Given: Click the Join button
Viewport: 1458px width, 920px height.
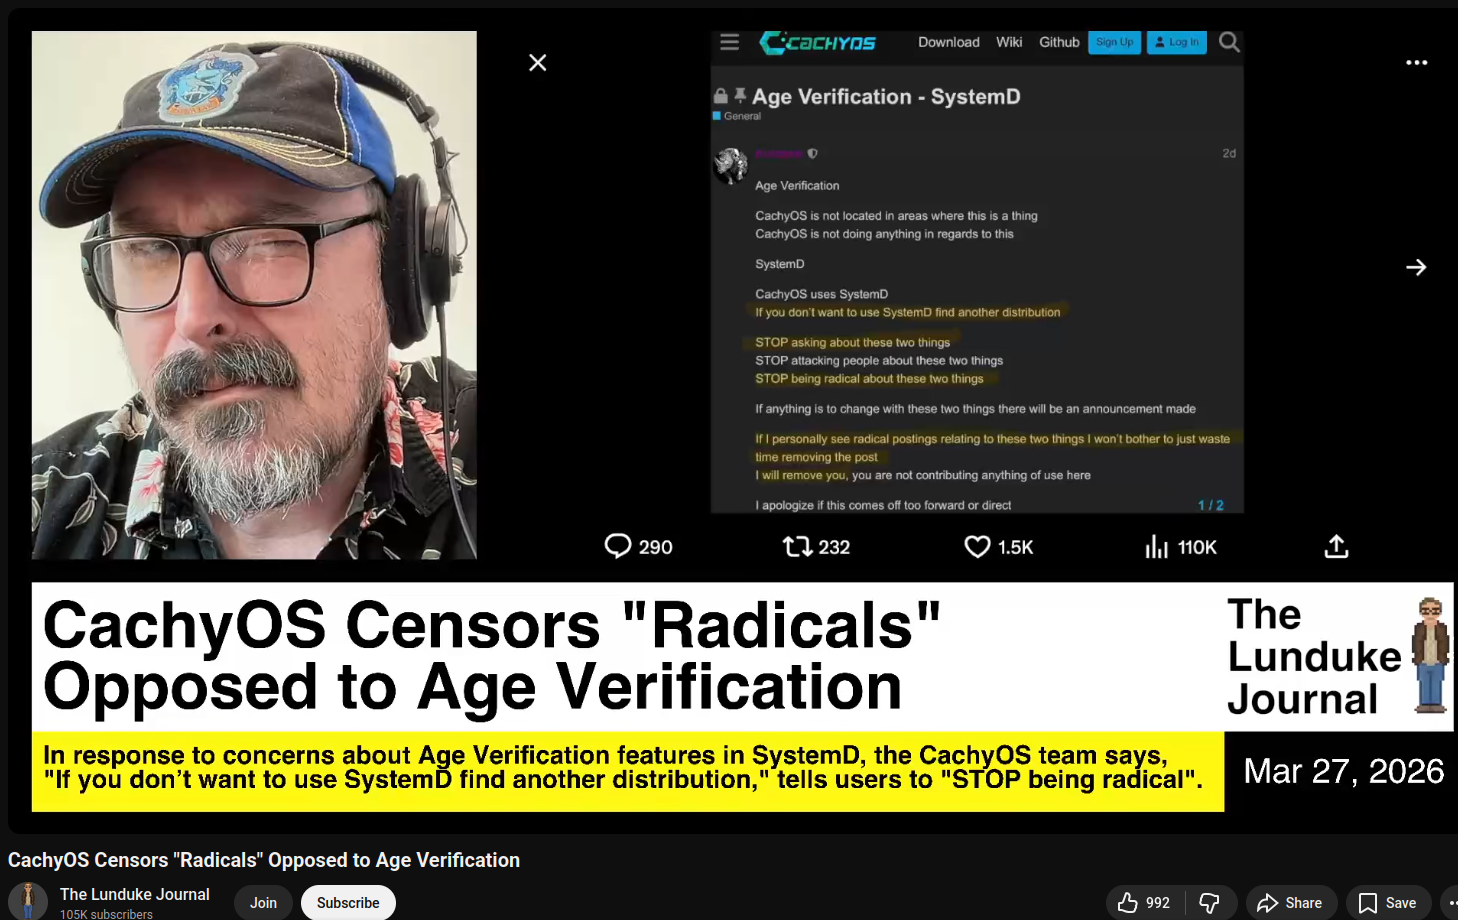Looking at the screenshot, I should 264,902.
